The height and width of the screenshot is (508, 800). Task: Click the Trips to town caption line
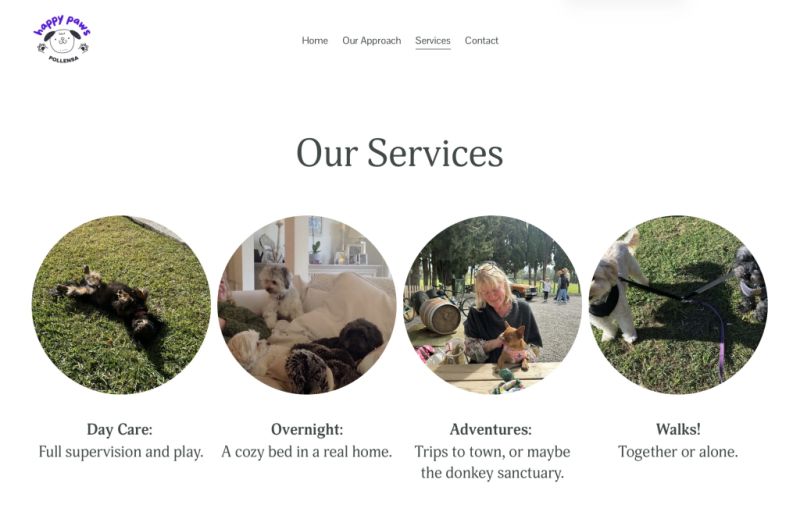pos(492,452)
